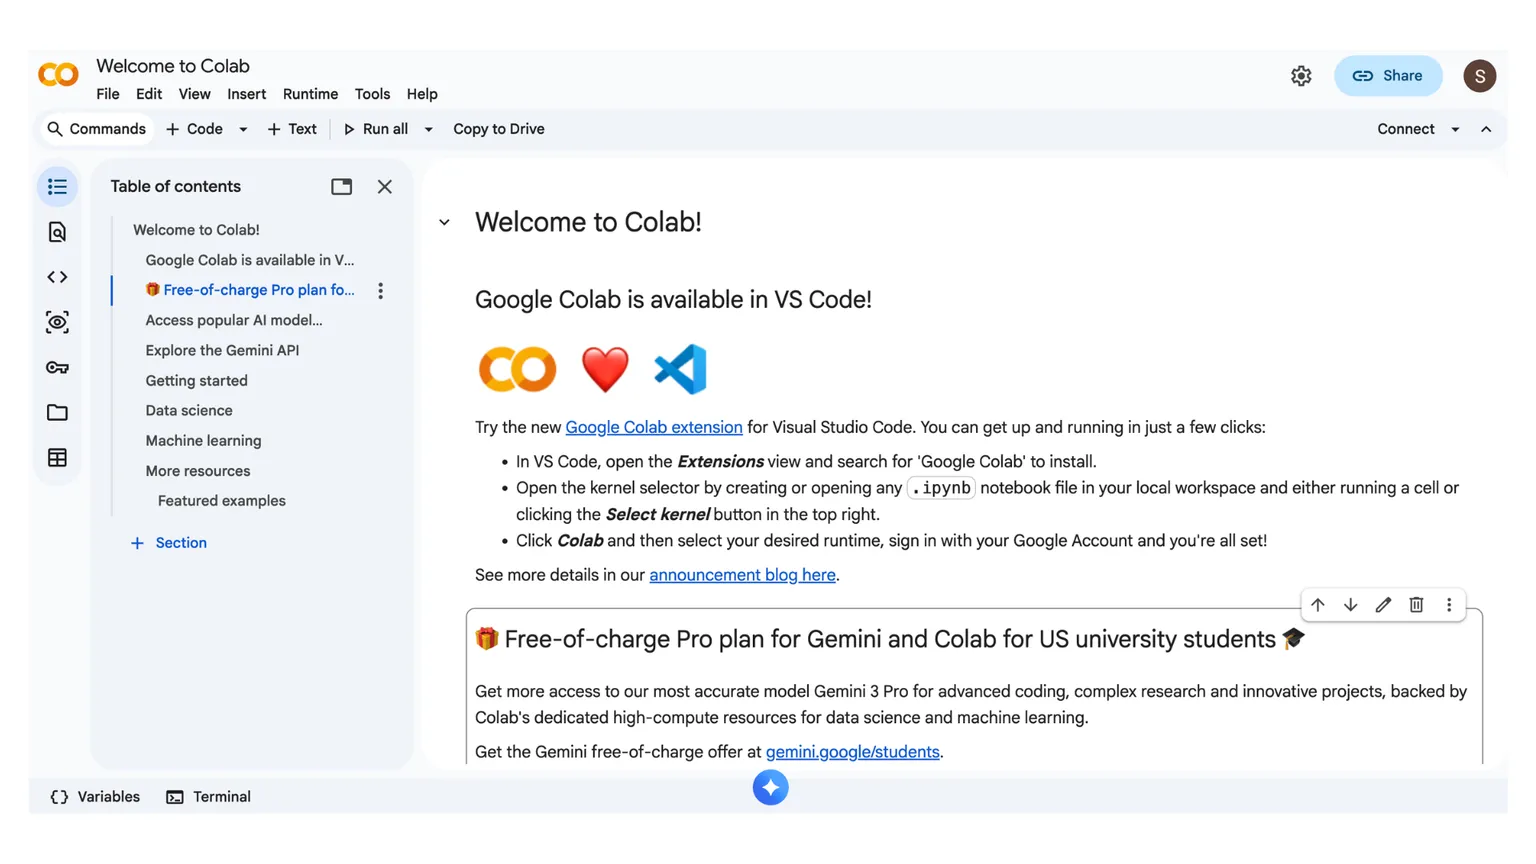Move cell down arrow icon

click(x=1351, y=605)
